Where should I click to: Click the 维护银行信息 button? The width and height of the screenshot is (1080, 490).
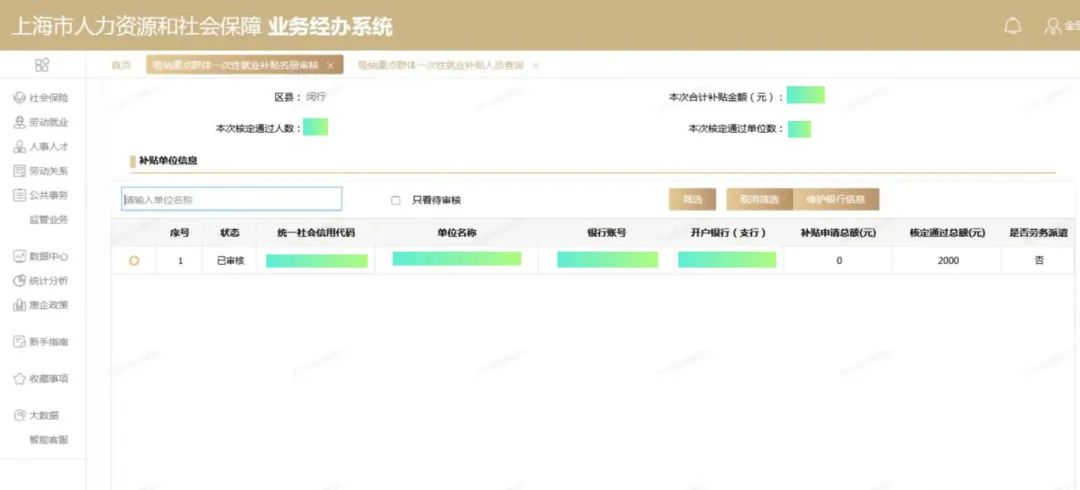pos(836,199)
